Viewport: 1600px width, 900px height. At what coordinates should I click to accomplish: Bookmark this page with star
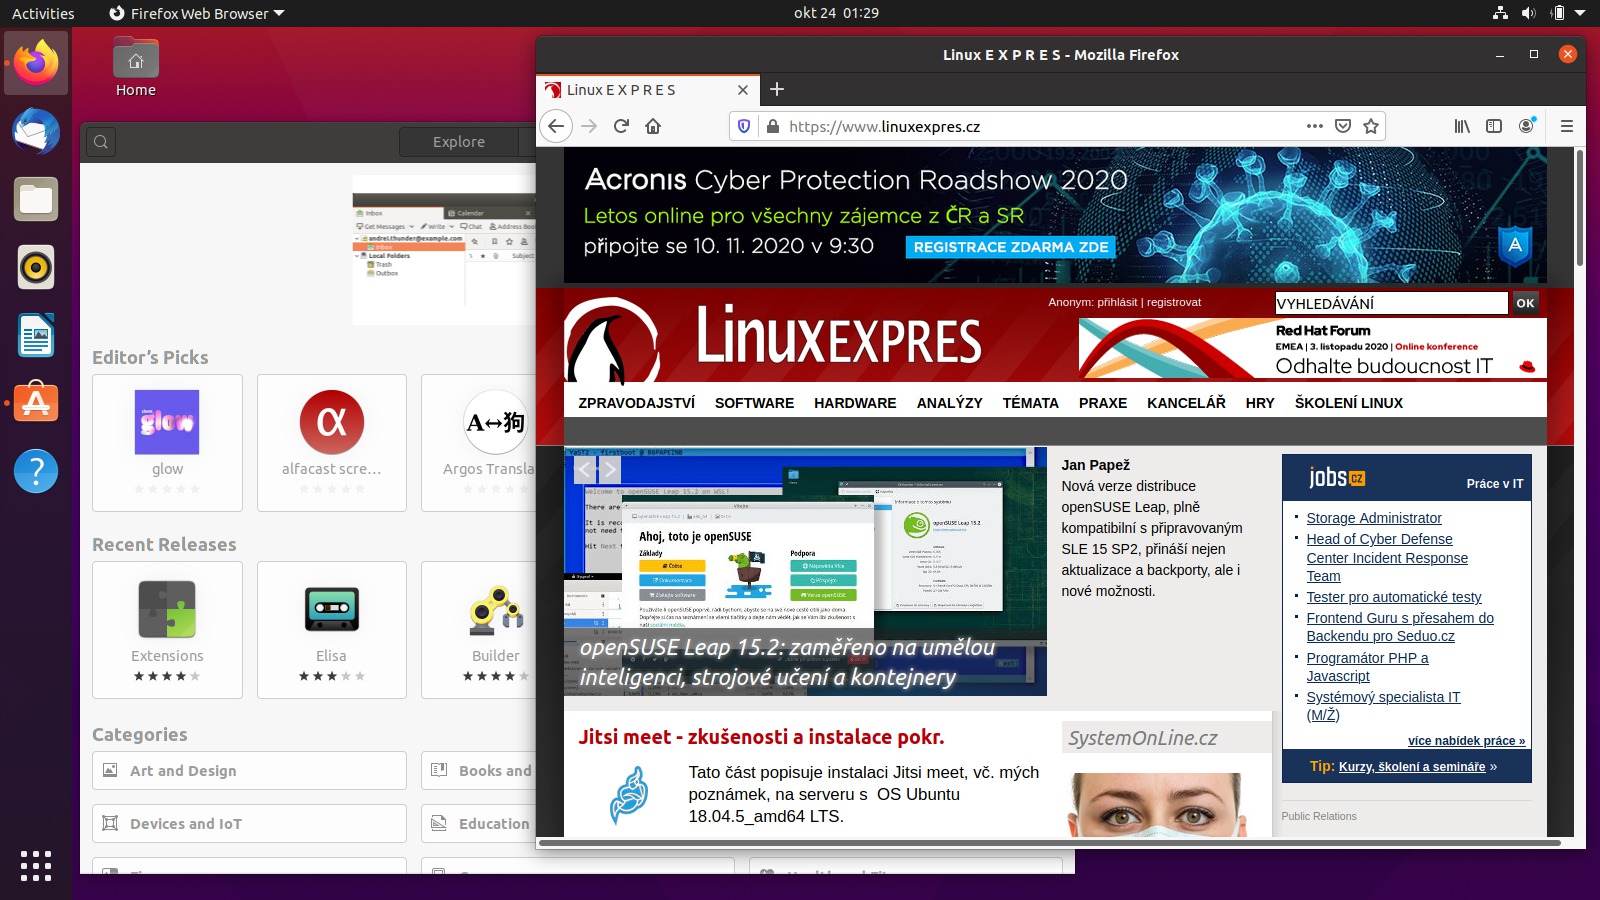(x=1371, y=126)
